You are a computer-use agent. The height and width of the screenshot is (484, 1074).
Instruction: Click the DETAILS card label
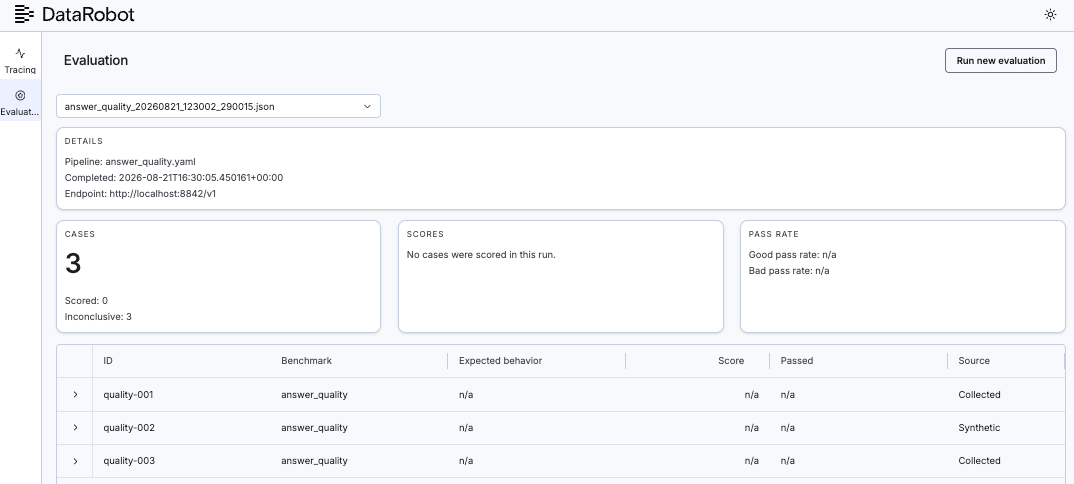tap(84, 141)
